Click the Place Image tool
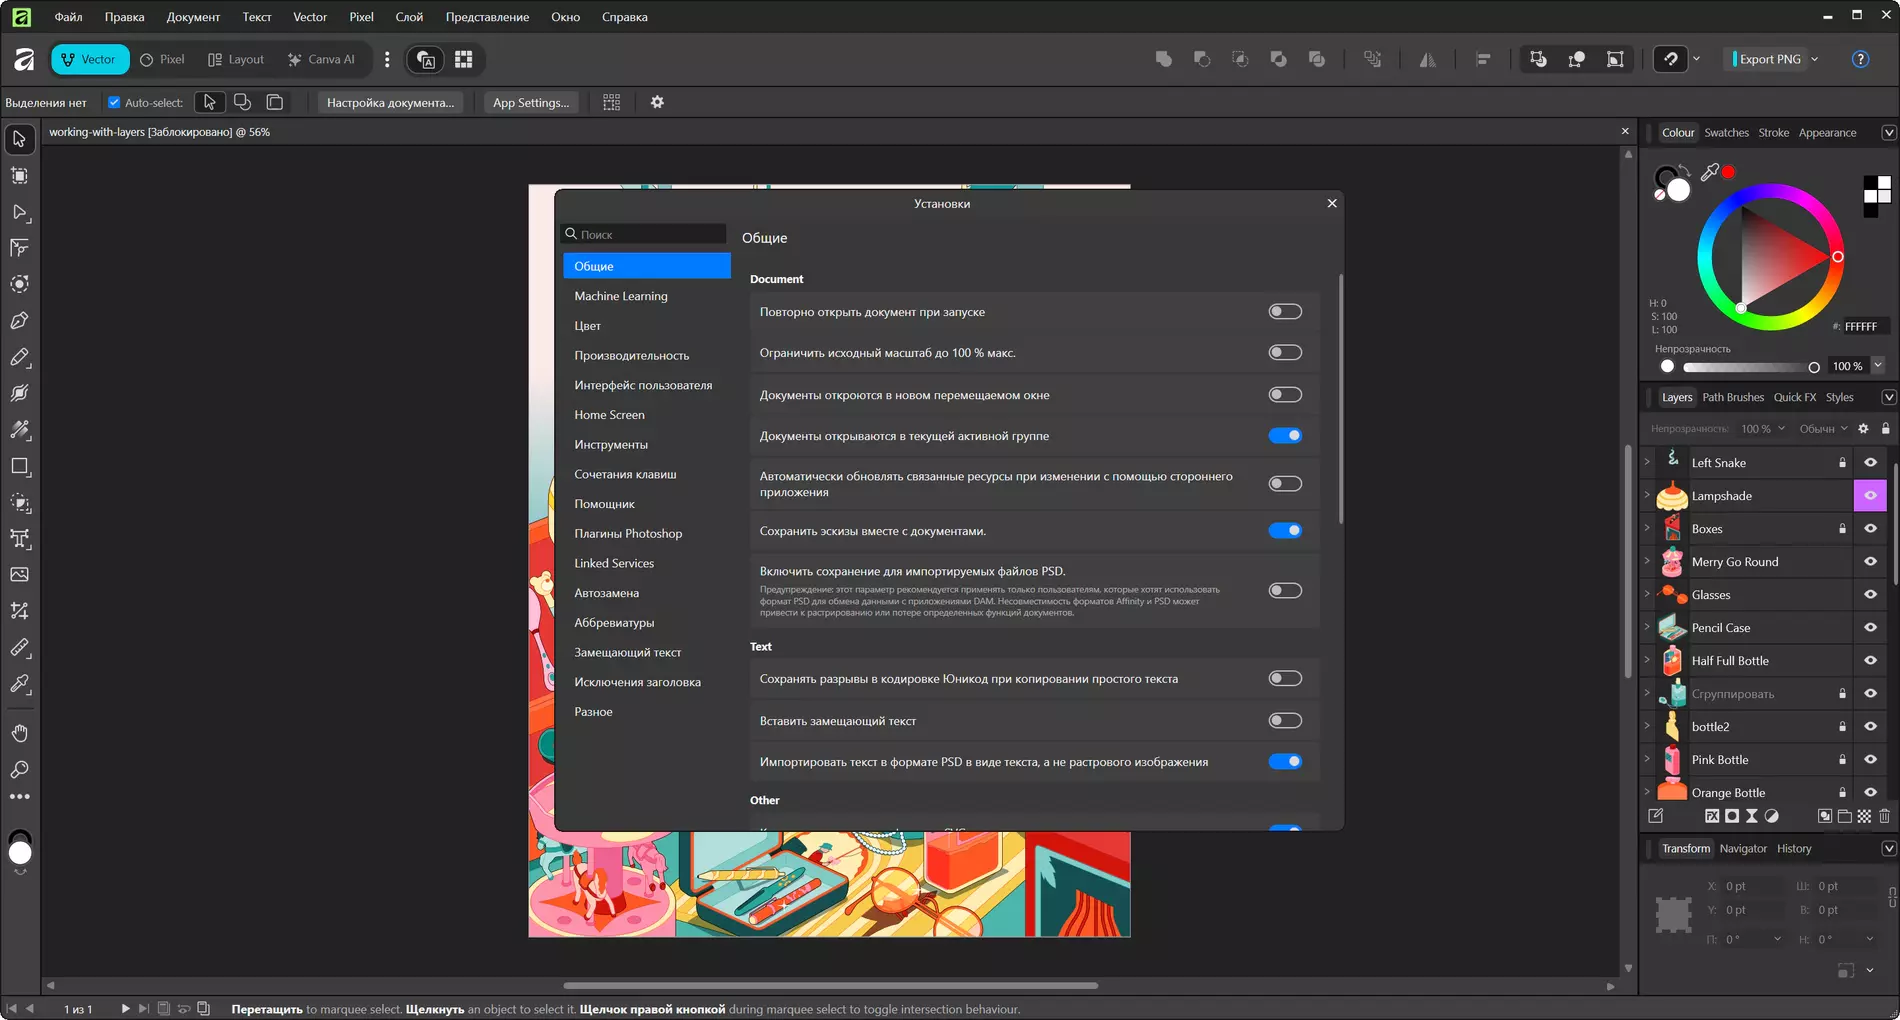 coord(19,575)
